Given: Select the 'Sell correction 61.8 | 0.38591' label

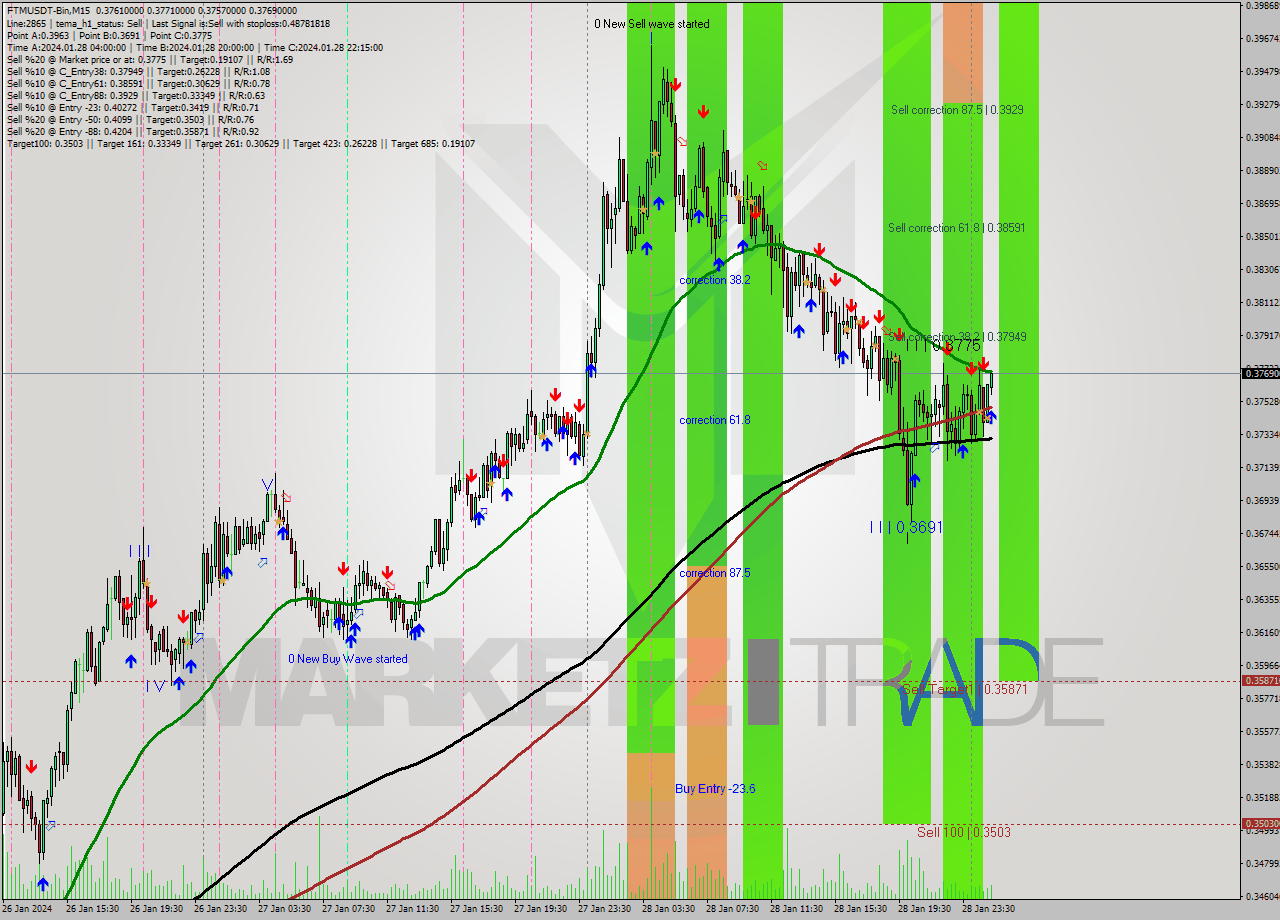Looking at the screenshot, I should point(957,228).
